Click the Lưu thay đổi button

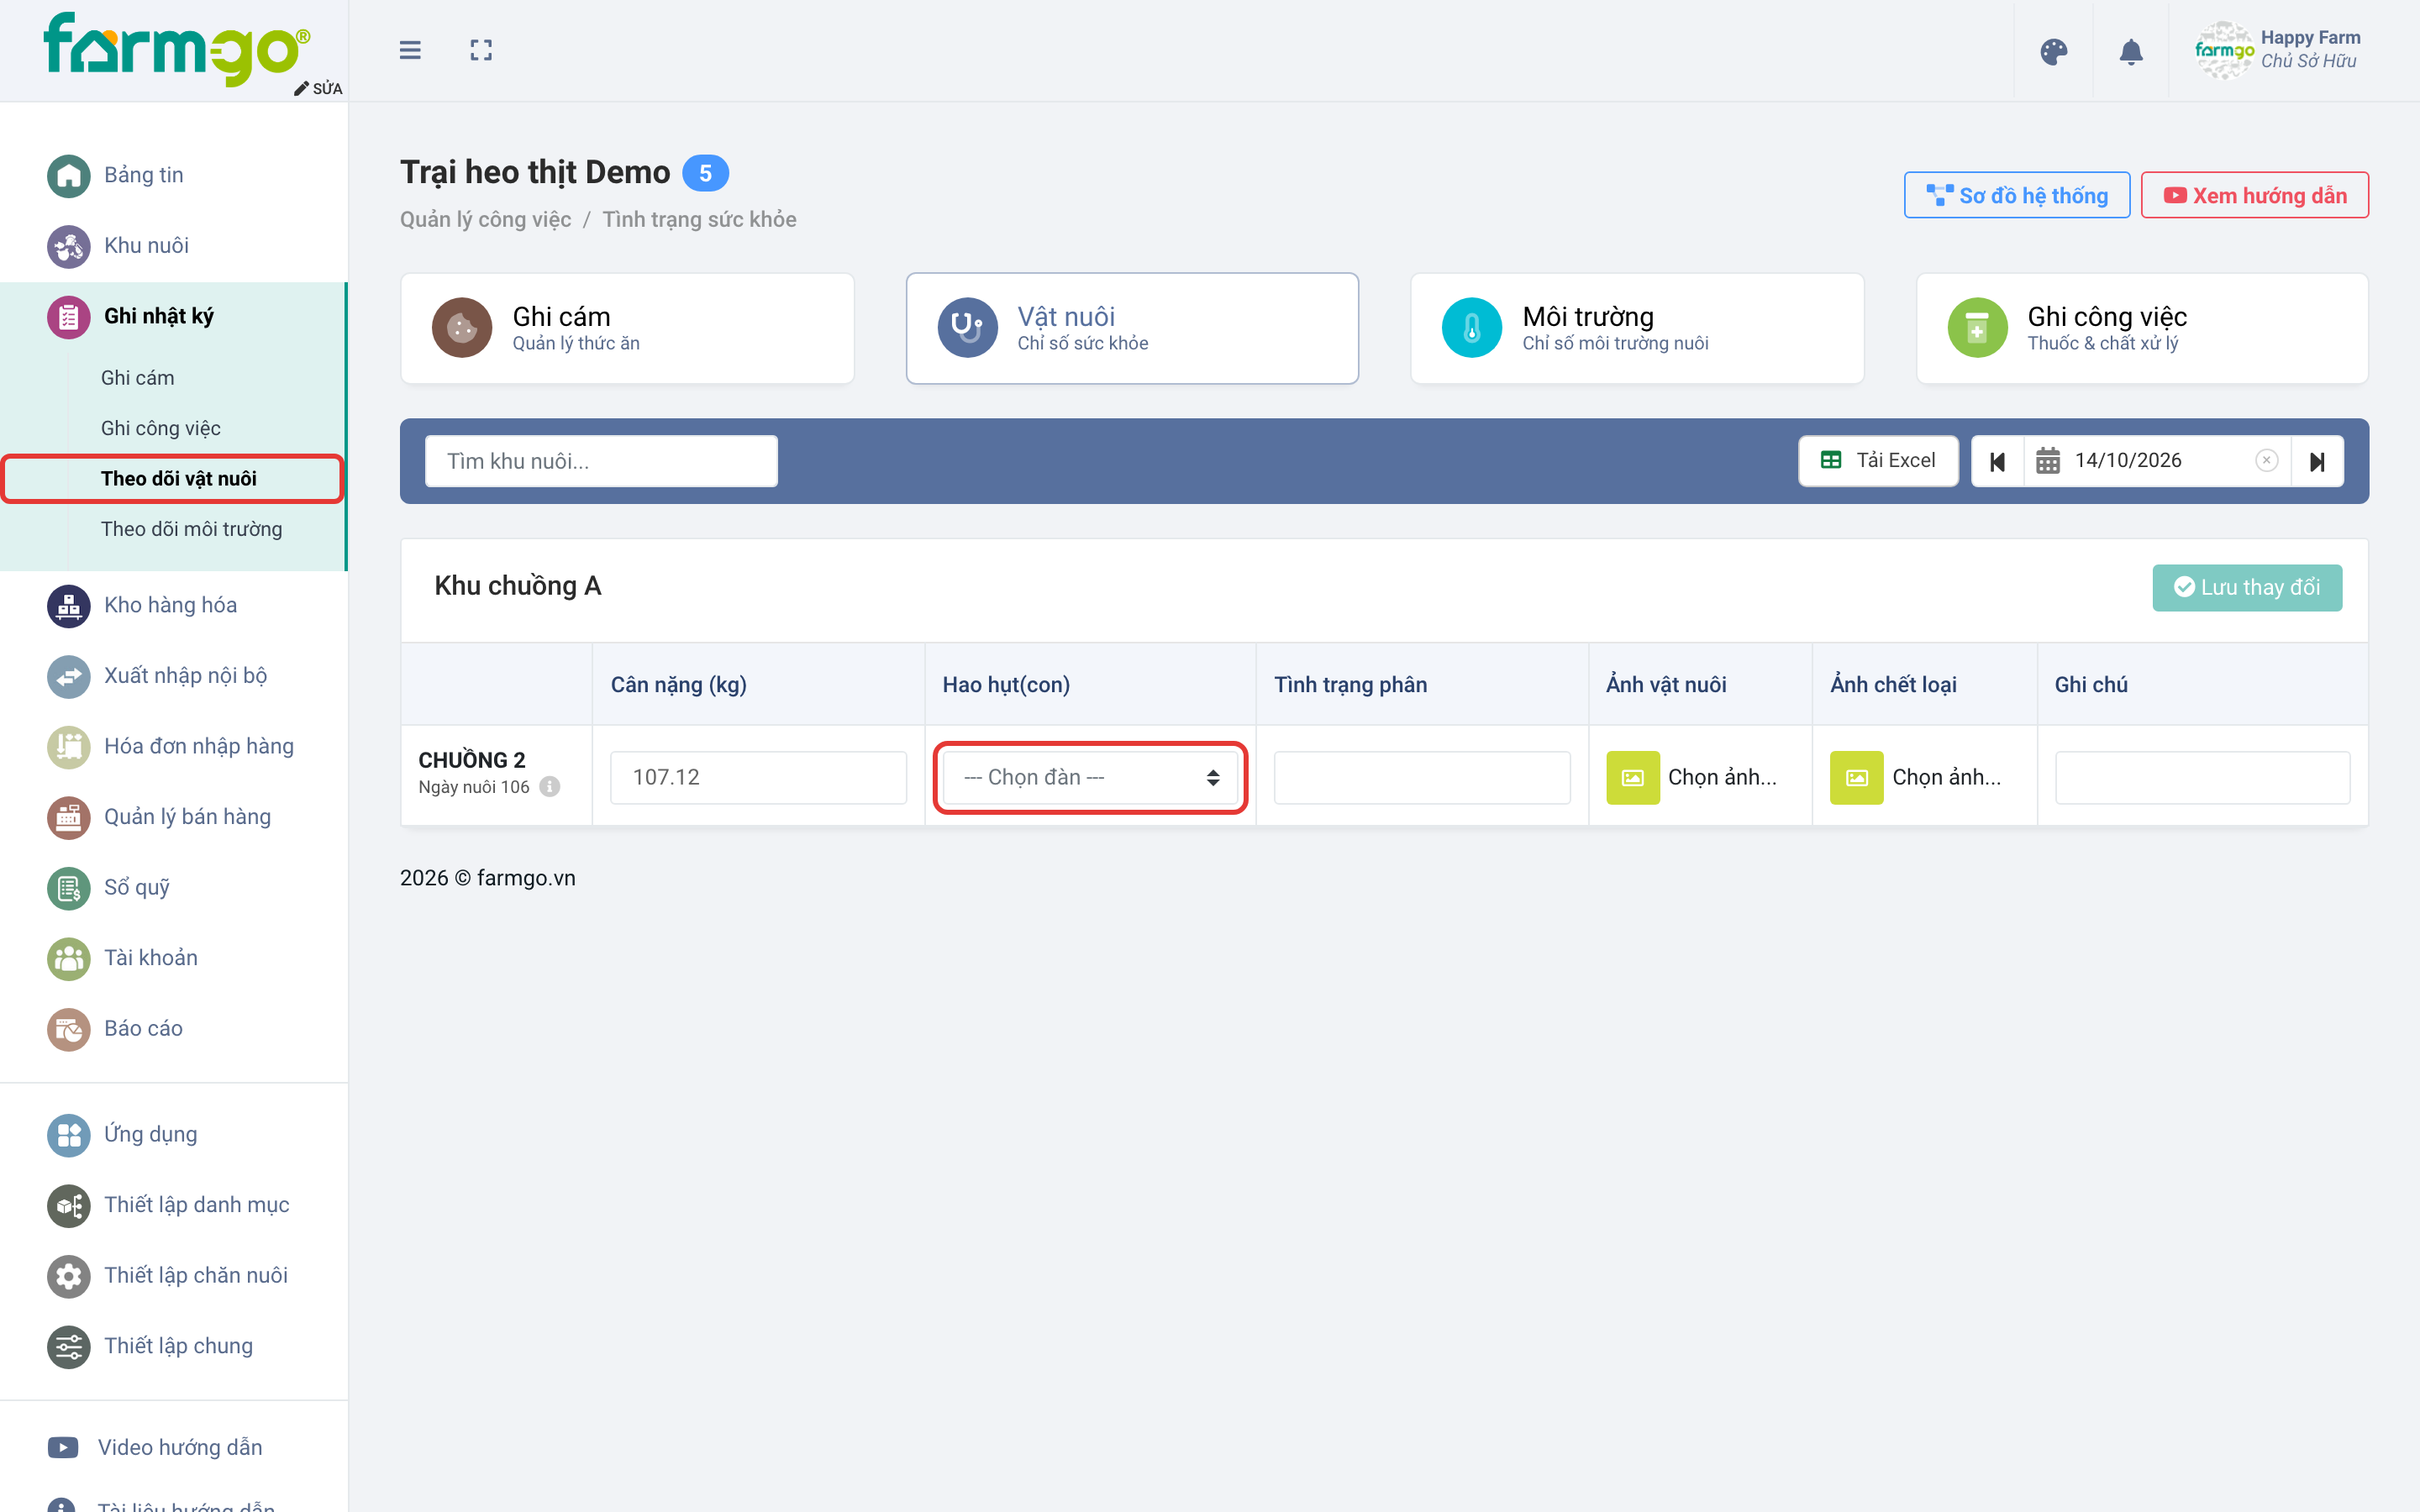(2246, 588)
